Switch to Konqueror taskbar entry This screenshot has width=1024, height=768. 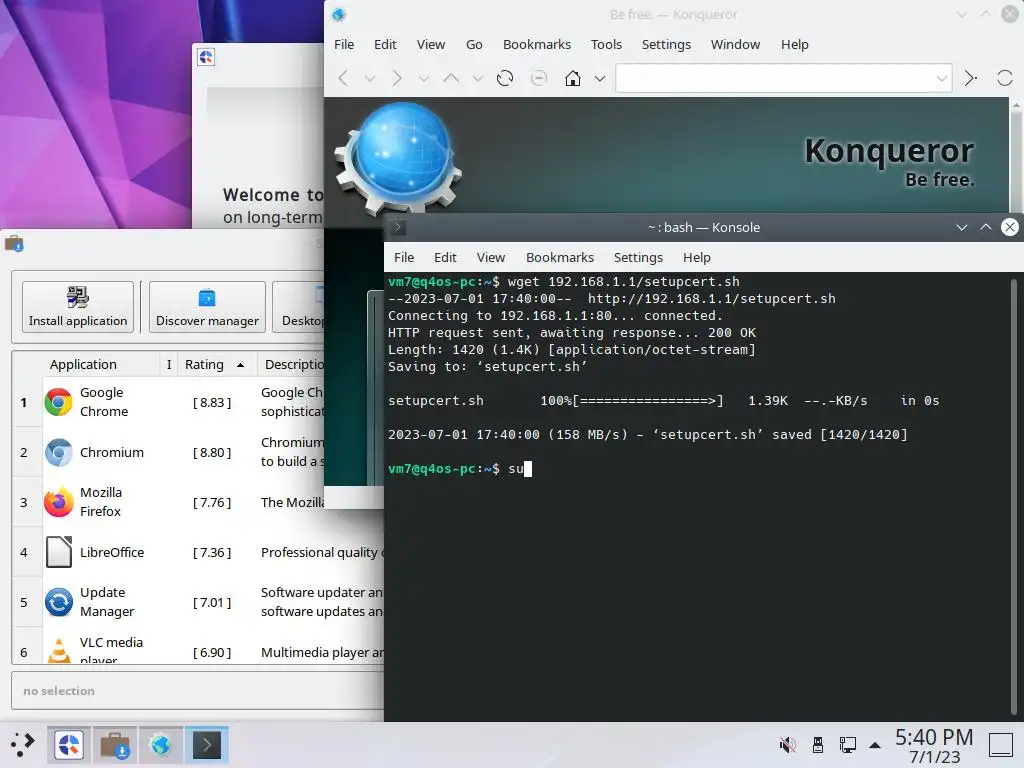[161, 745]
